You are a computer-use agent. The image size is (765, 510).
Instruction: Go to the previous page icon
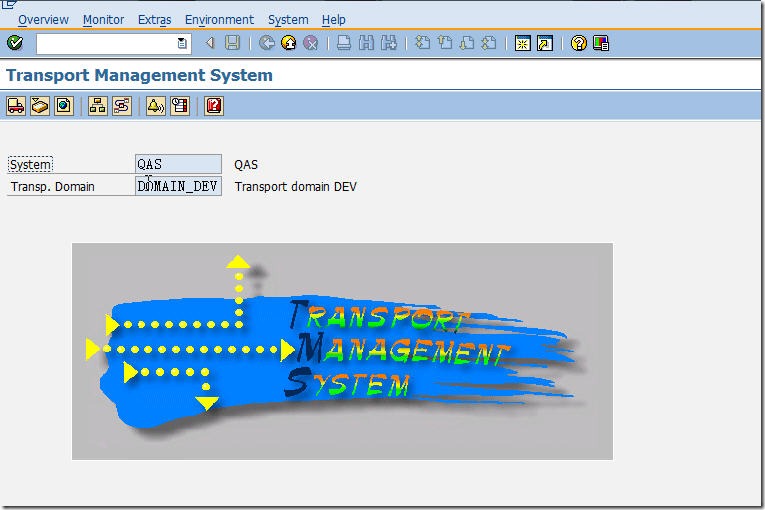pyautogui.click(x=445, y=43)
